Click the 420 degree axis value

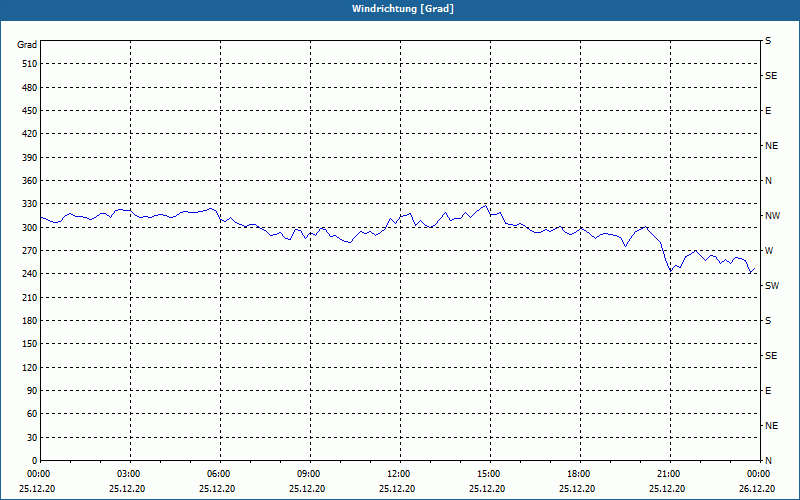click(30, 134)
